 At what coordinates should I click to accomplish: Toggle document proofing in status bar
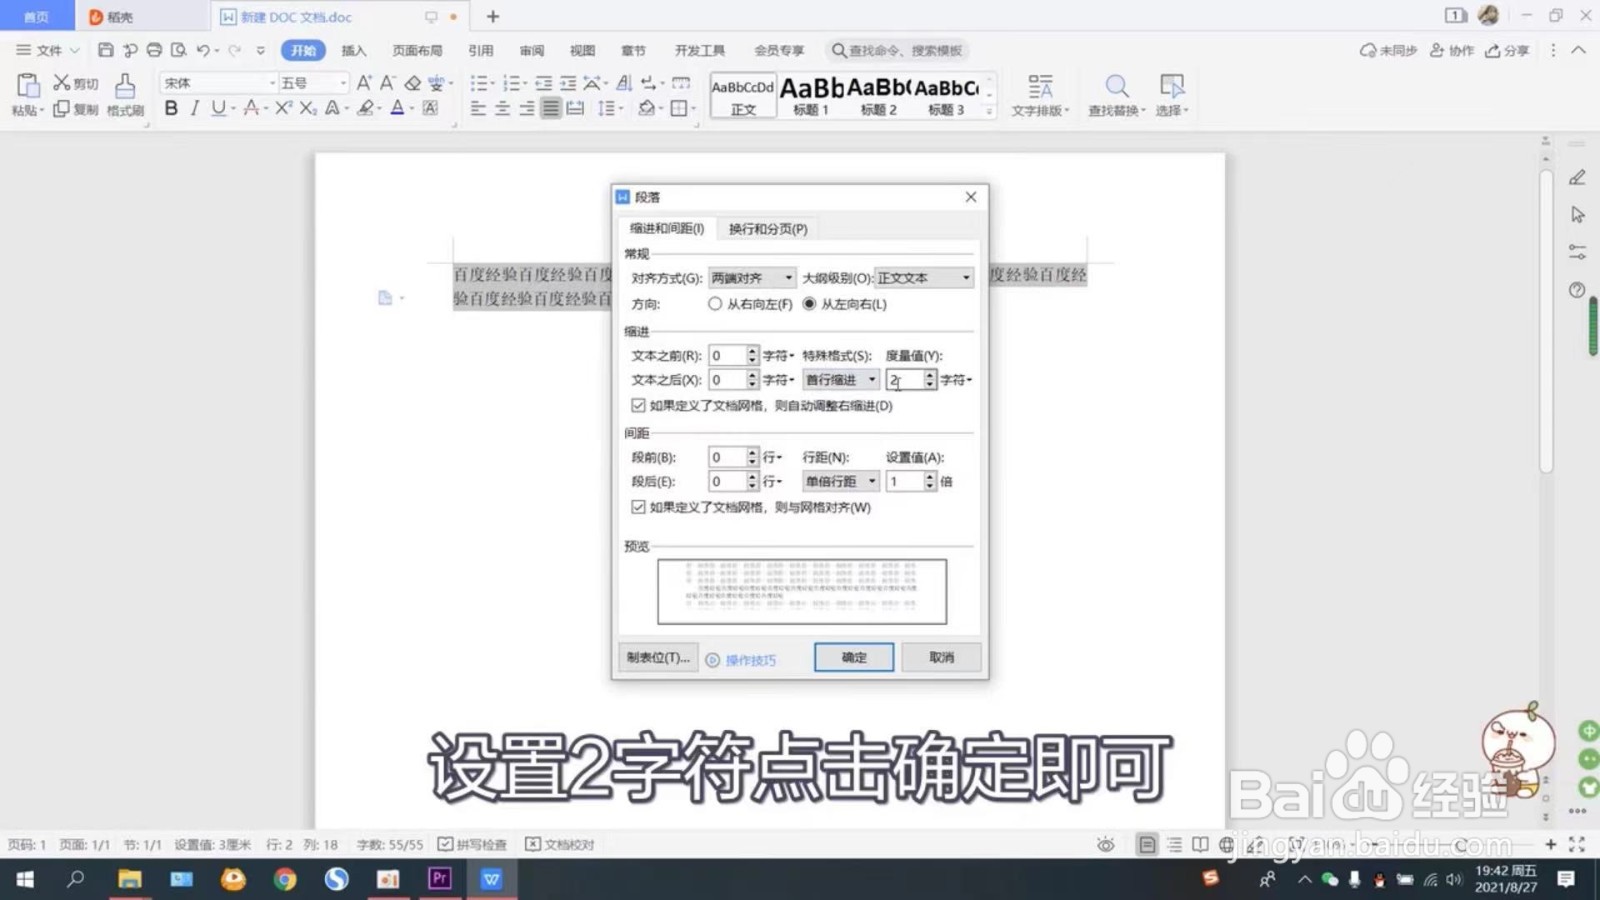[x=560, y=844]
